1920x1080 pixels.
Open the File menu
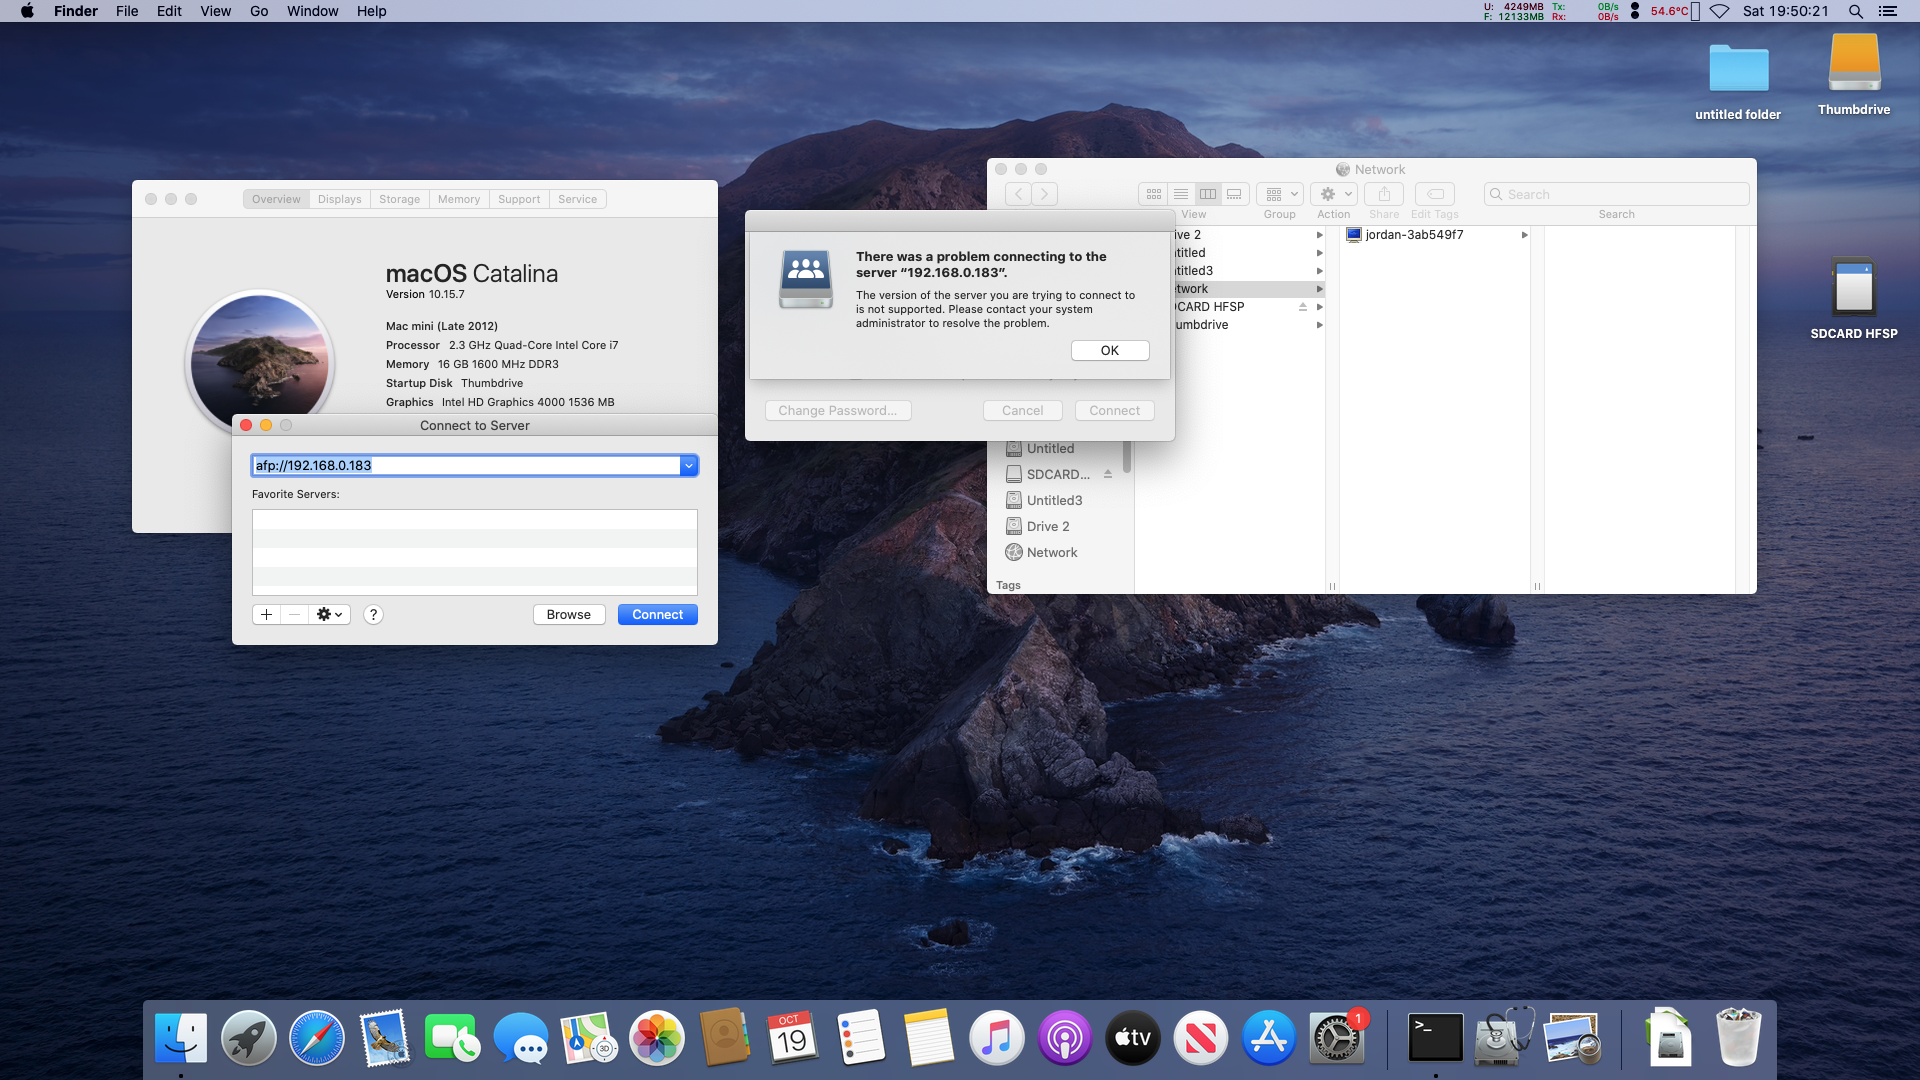coord(127,11)
